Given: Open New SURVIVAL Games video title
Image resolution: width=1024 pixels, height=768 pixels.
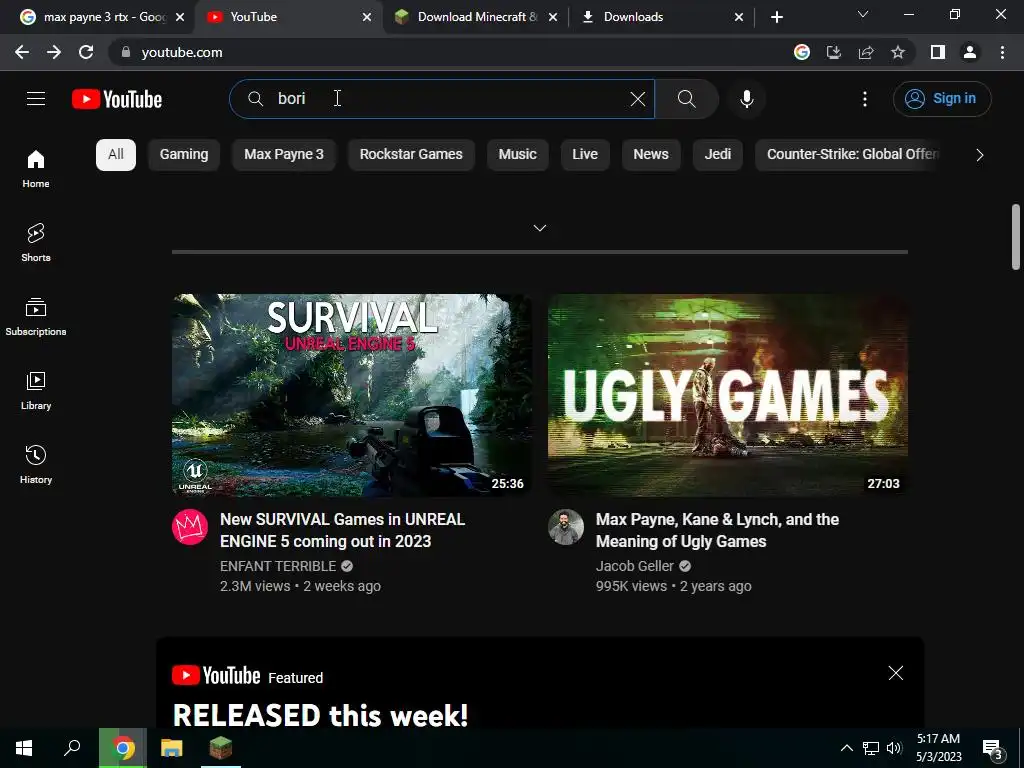Looking at the screenshot, I should pyautogui.click(x=342, y=530).
